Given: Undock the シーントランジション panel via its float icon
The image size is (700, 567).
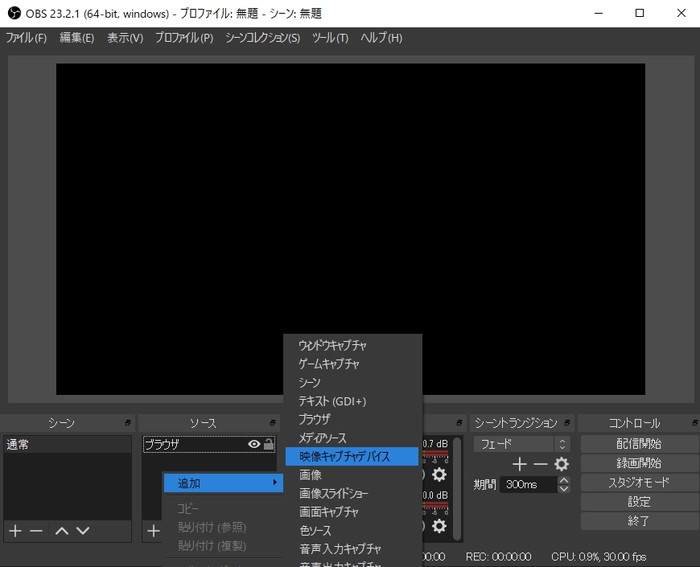Looking at the screenshot, I should 567,422.
